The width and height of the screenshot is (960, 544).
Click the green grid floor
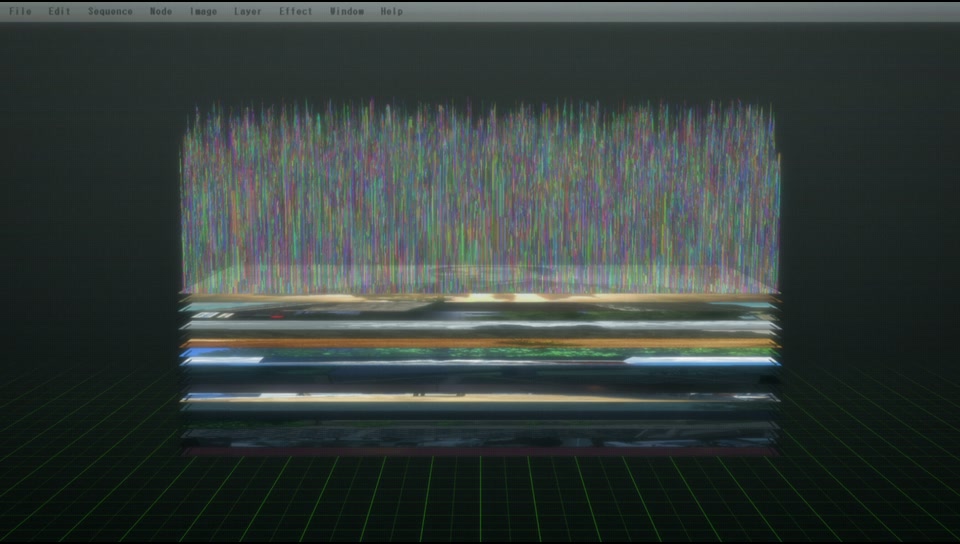click(480, 500)
